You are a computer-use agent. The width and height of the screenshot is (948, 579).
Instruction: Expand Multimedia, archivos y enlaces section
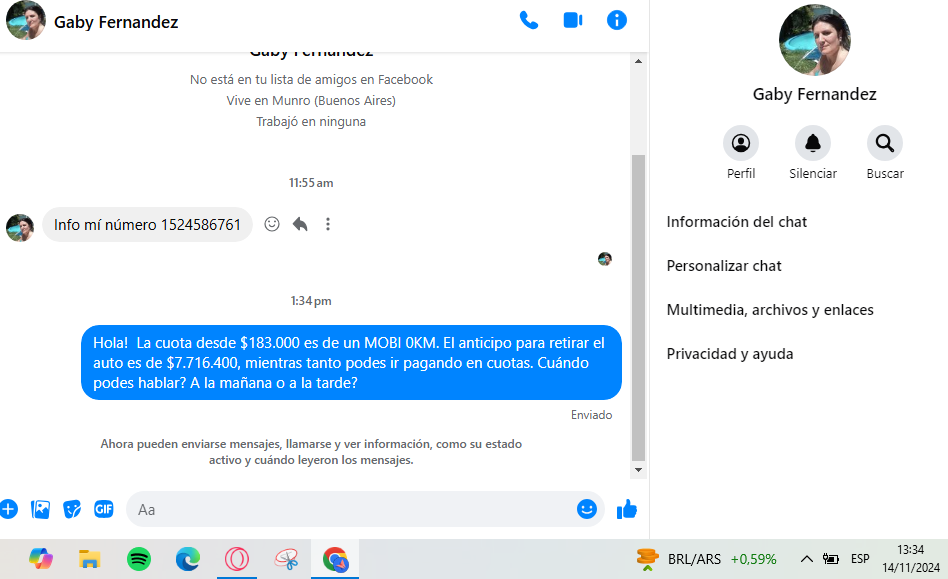click(x=770, y=310)
